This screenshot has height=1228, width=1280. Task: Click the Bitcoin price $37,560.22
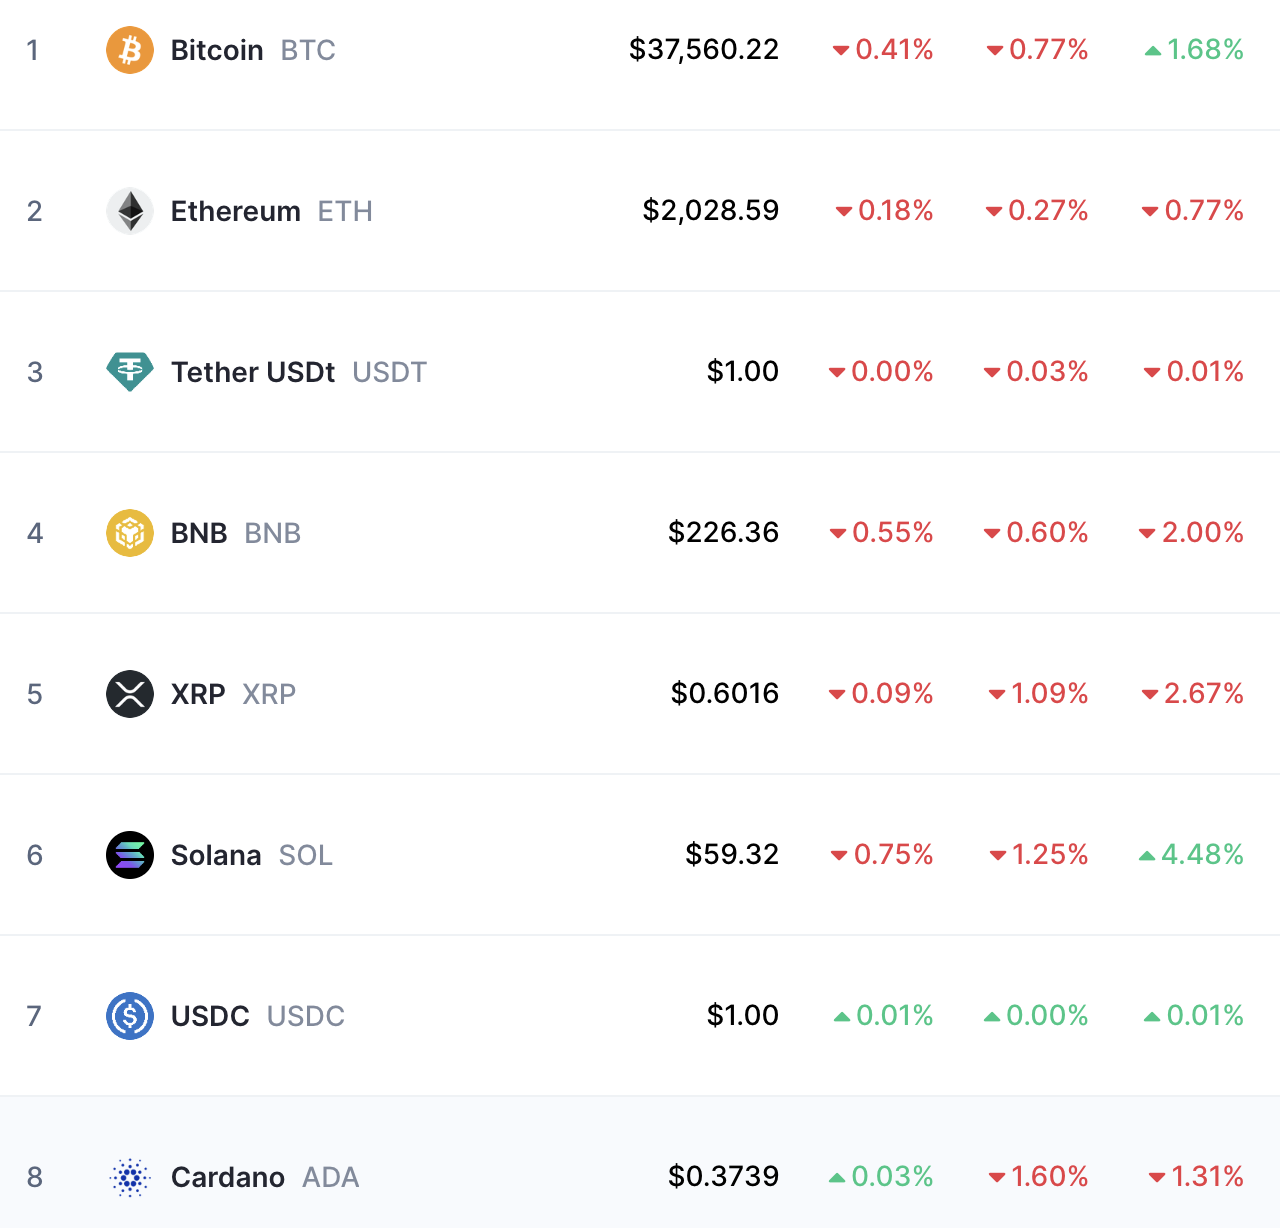click(704, 49)
